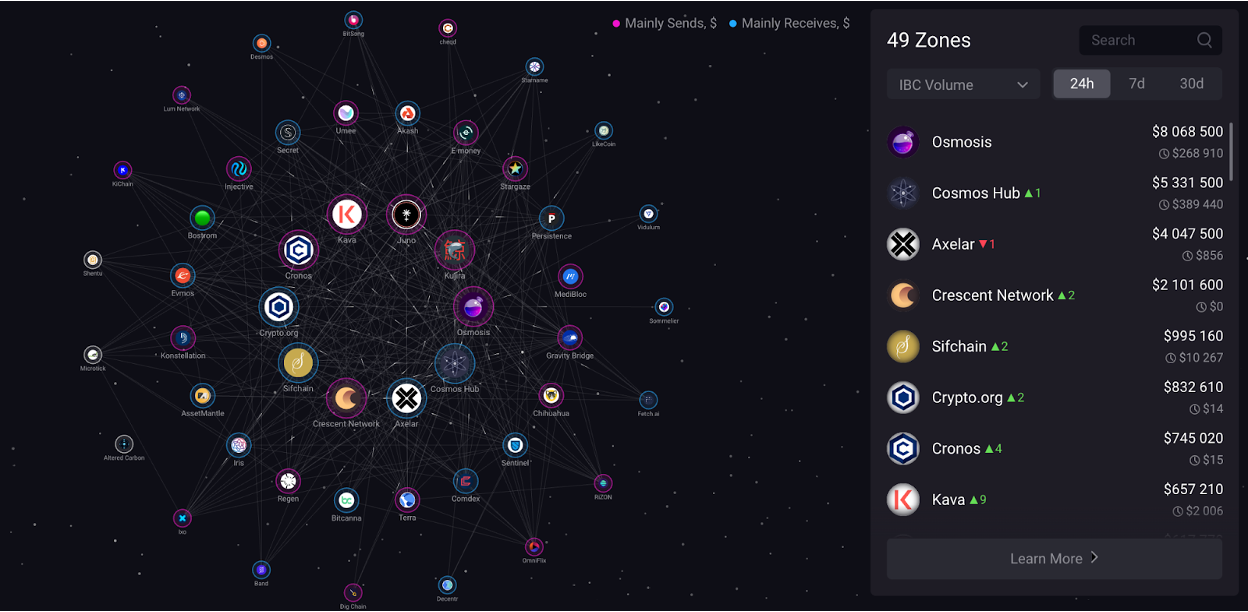
Task: Switch to the 24h time period
Action: 1081,84
